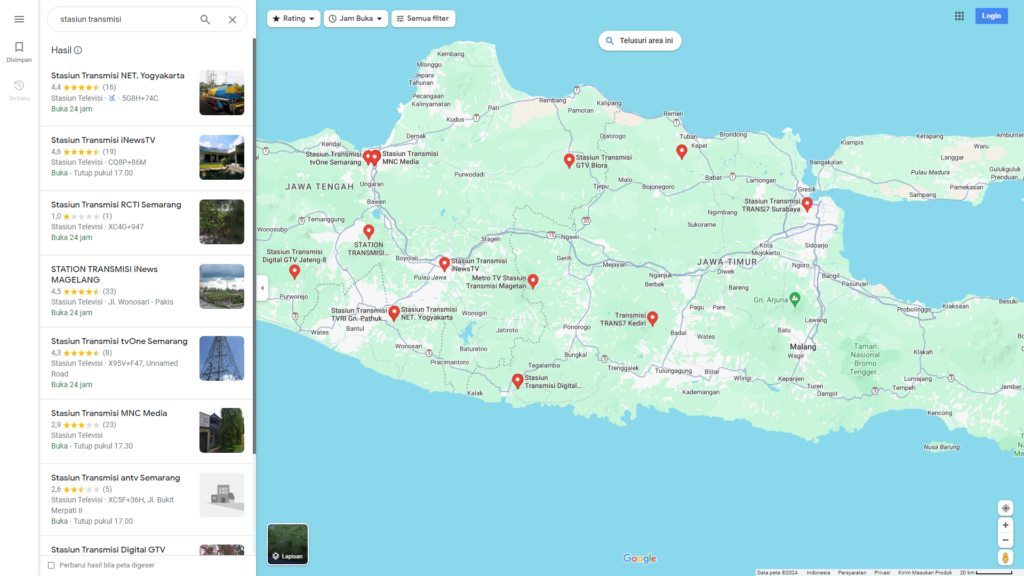
Task: Open the tvOne Semarang tower photo
Action: [x=221, y=359]
